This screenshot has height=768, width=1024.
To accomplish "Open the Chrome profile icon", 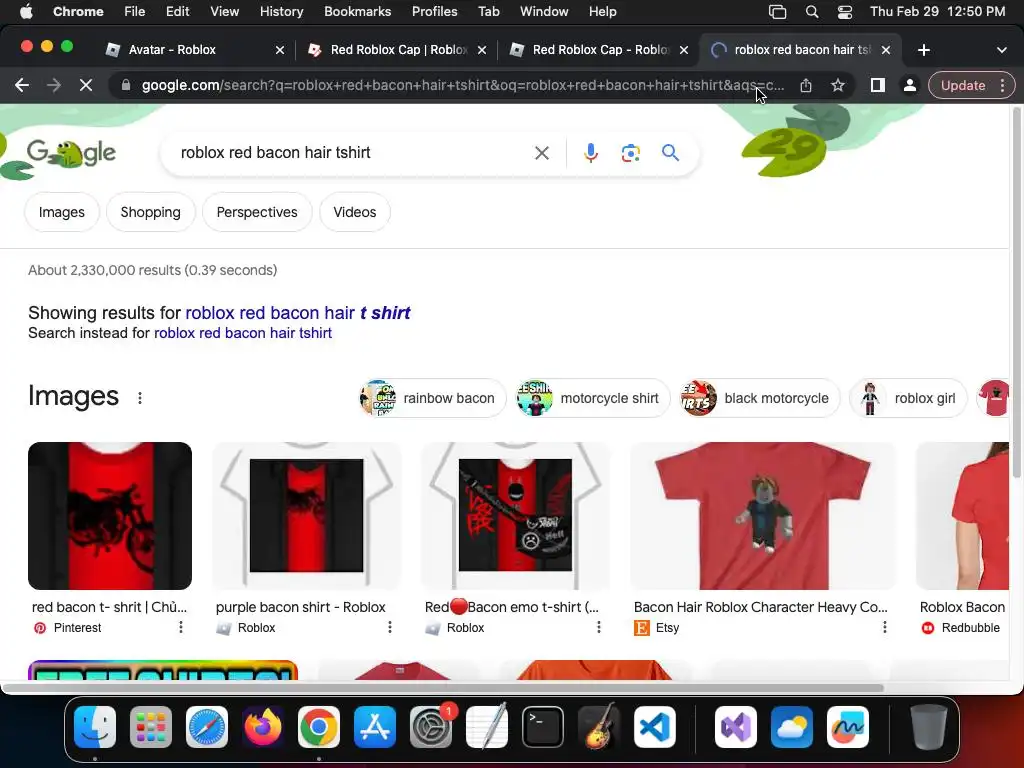I will click(909, 85).
